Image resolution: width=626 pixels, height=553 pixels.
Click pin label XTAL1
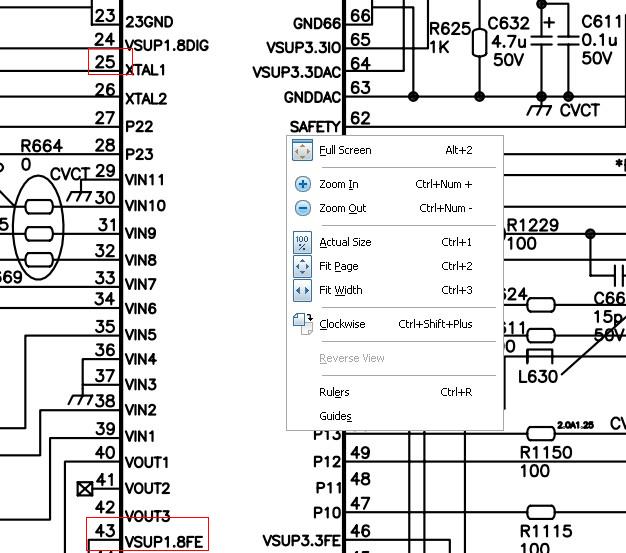click(145, 70)
